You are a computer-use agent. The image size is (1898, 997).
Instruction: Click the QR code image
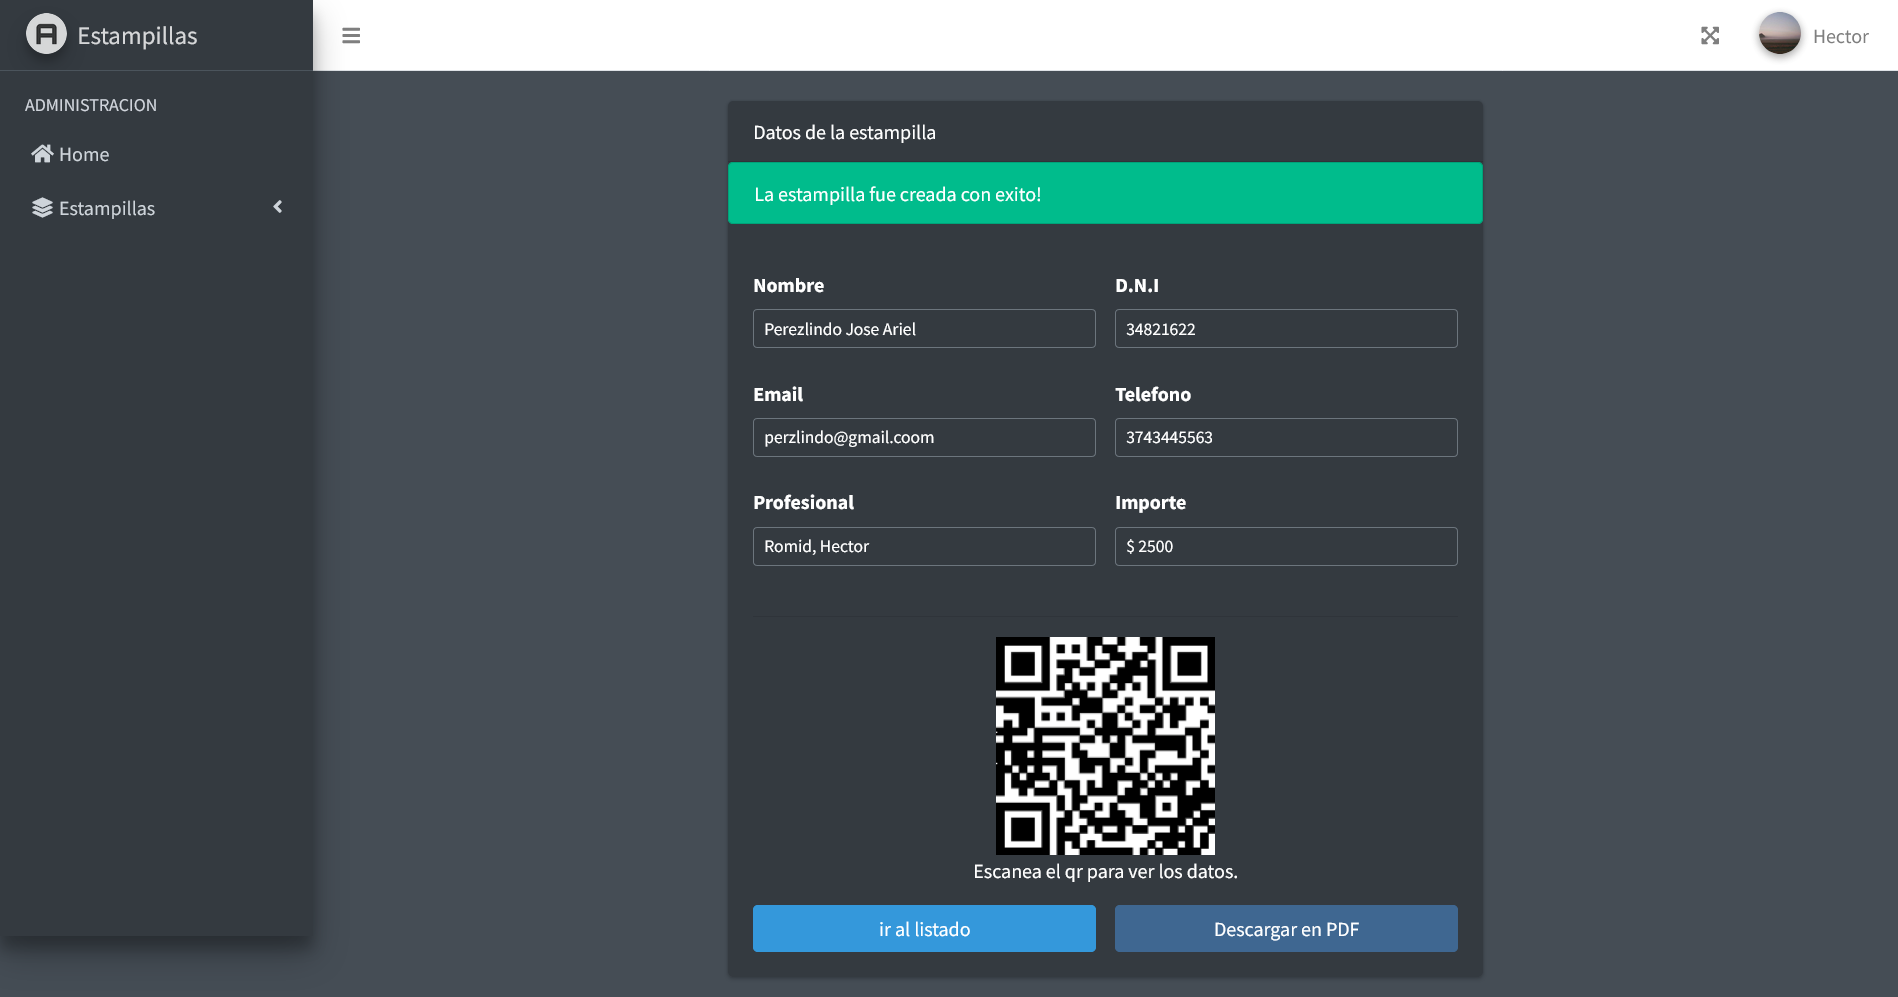point(1105,746)
